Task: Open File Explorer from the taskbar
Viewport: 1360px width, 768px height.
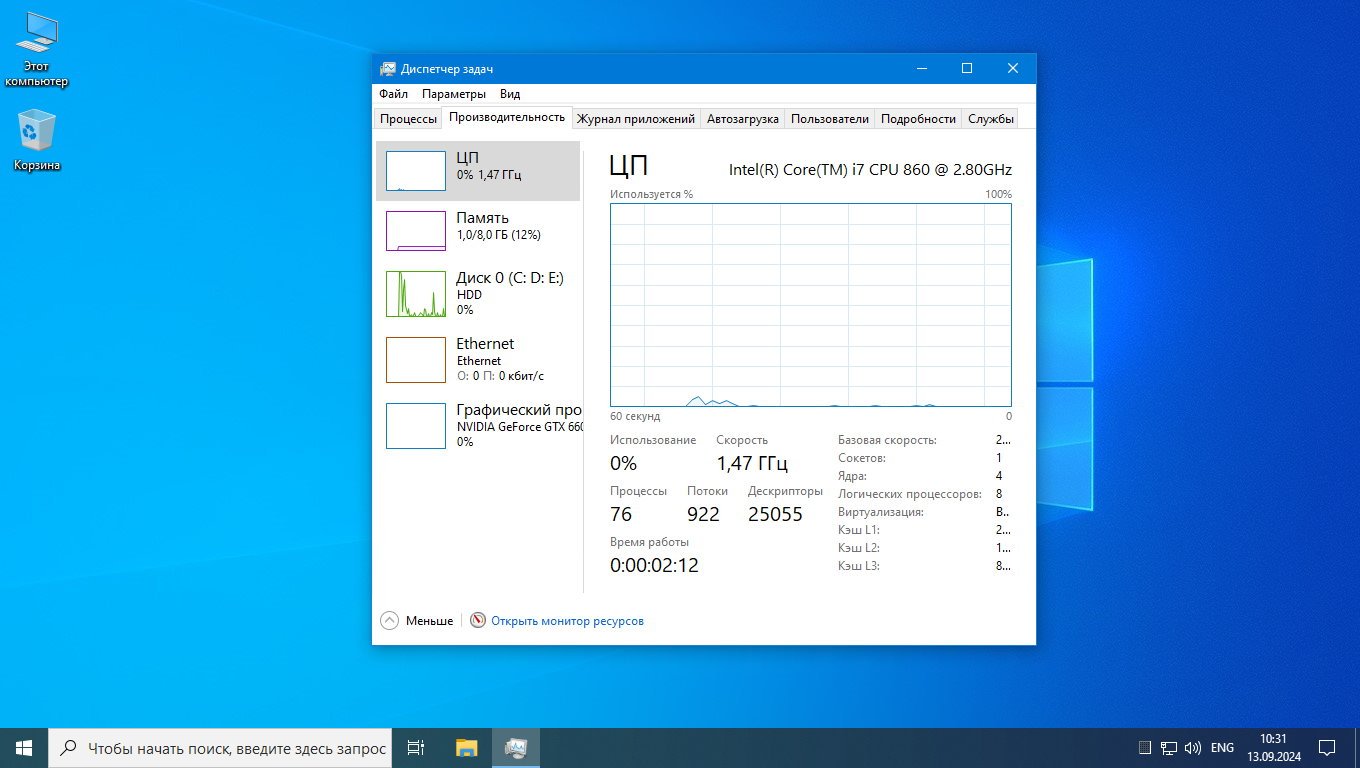Action: [x=467, y=747]
